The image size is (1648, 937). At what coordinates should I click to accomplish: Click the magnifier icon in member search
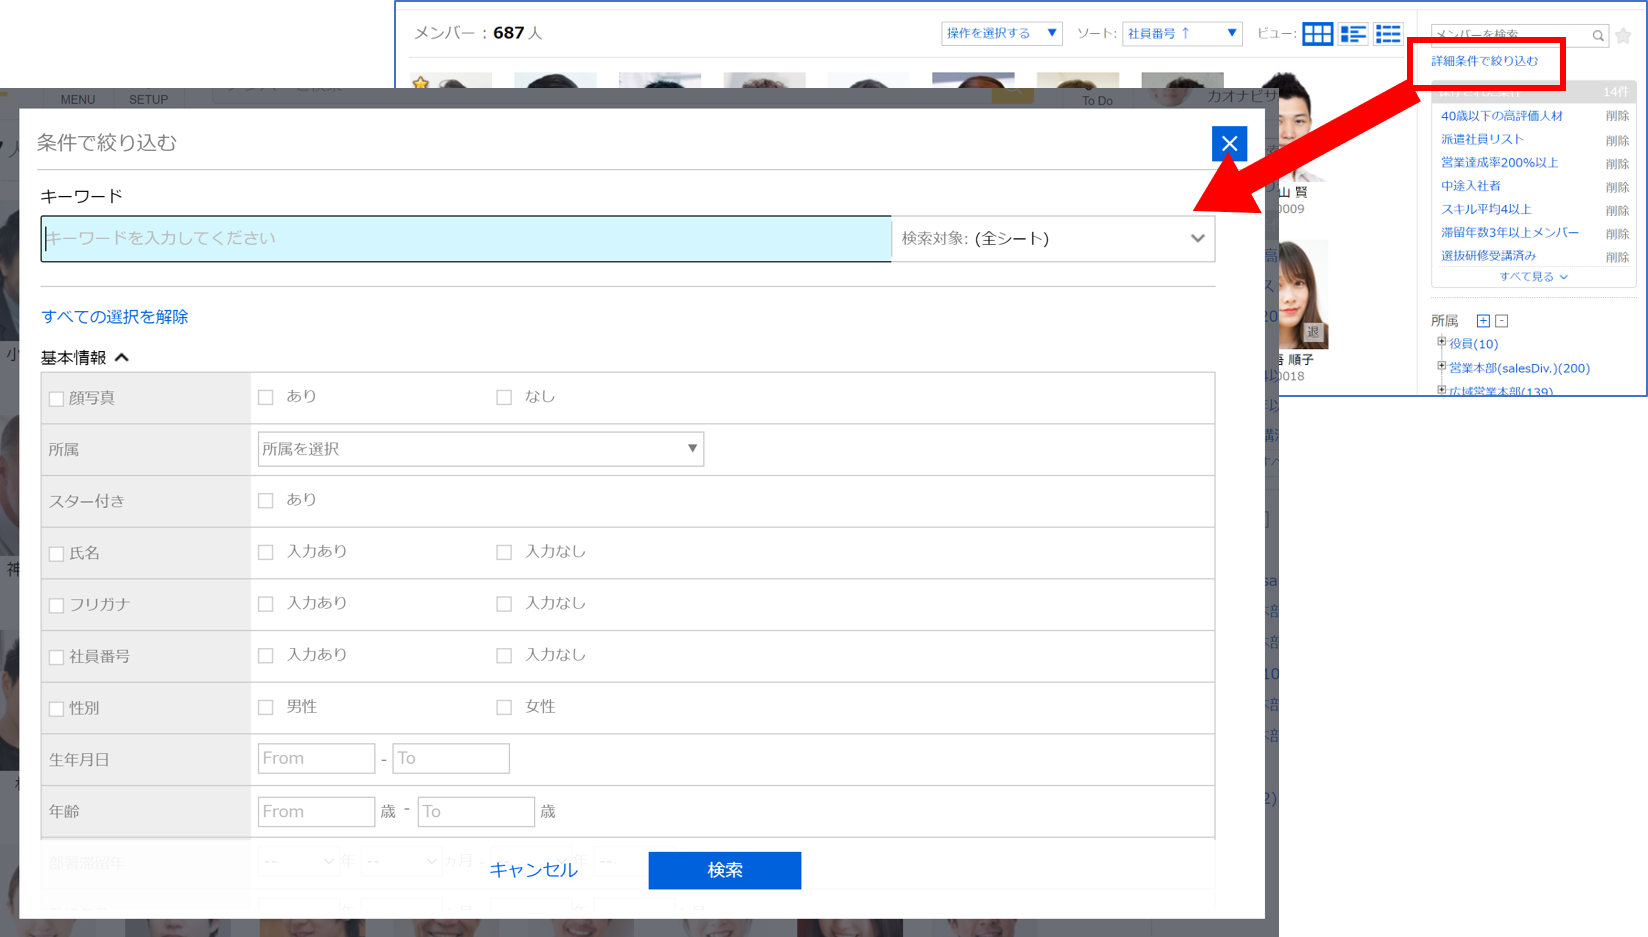(1598, 36)
